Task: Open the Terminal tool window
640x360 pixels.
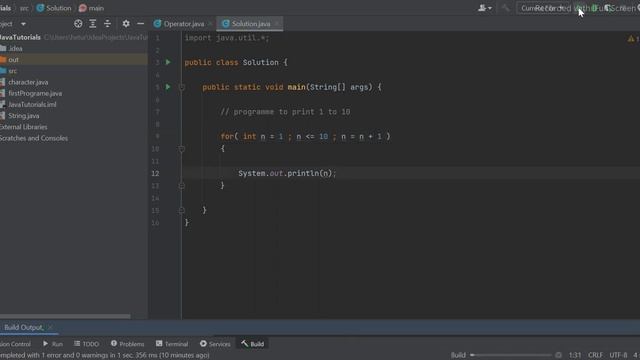Action: [x=172, y=344]
